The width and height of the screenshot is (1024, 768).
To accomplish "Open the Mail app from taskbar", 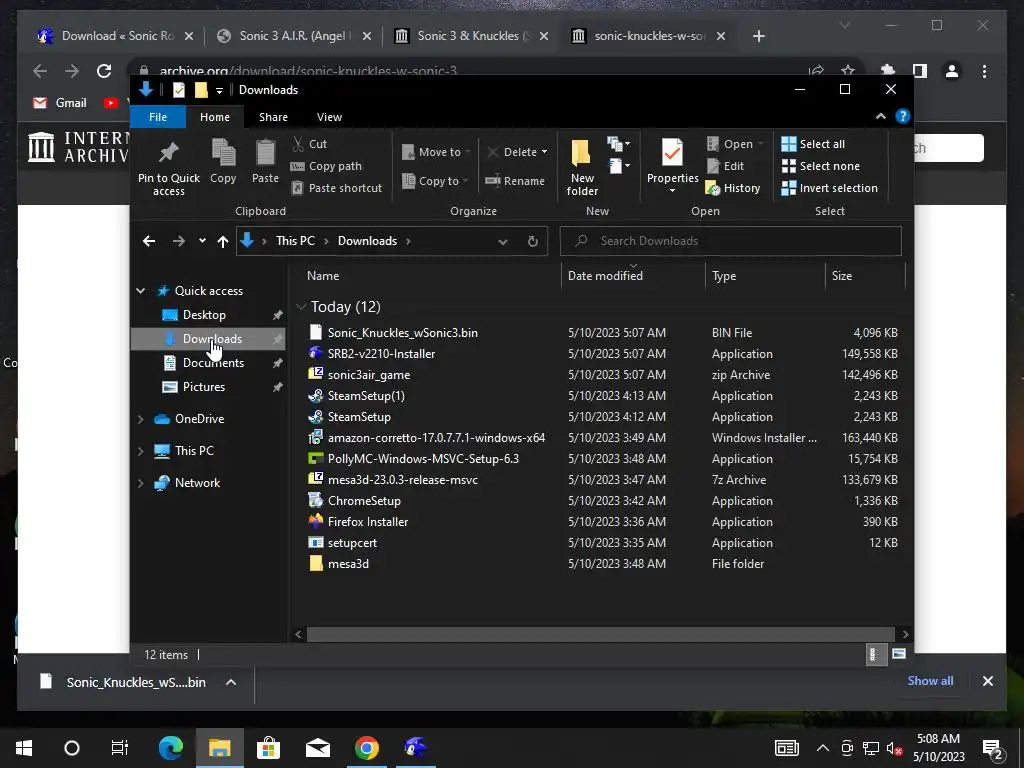I will click(x=317, y=748).
